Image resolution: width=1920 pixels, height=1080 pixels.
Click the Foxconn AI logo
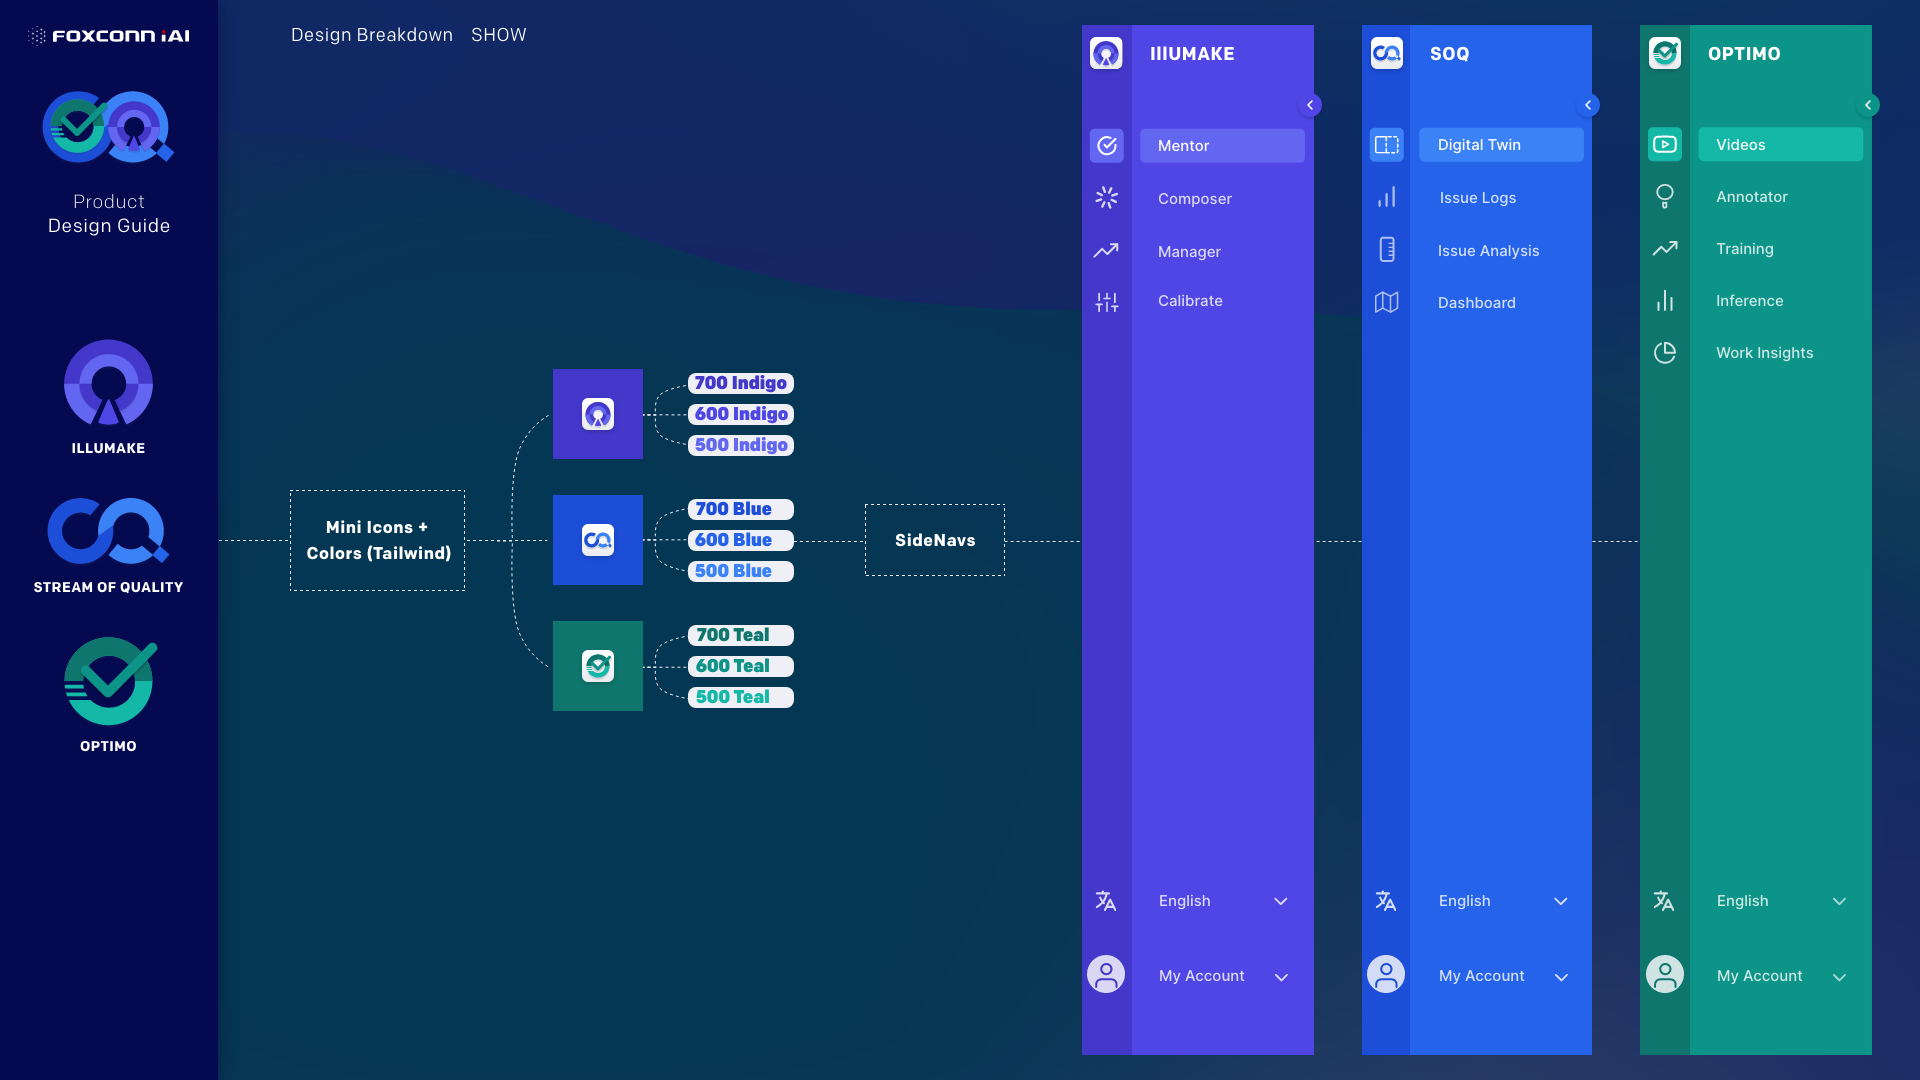pos(109,36)
